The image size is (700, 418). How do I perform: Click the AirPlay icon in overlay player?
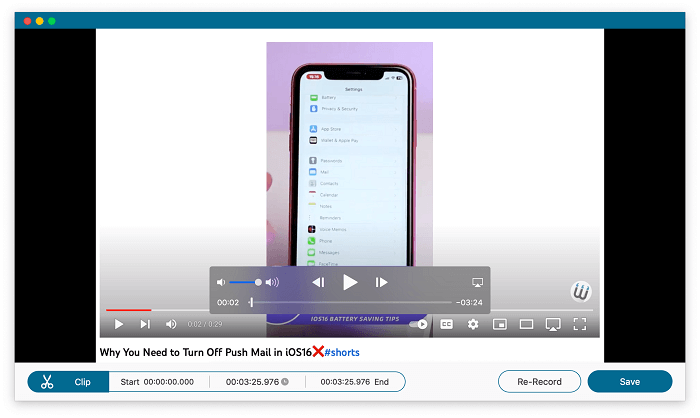click(477, 283)
